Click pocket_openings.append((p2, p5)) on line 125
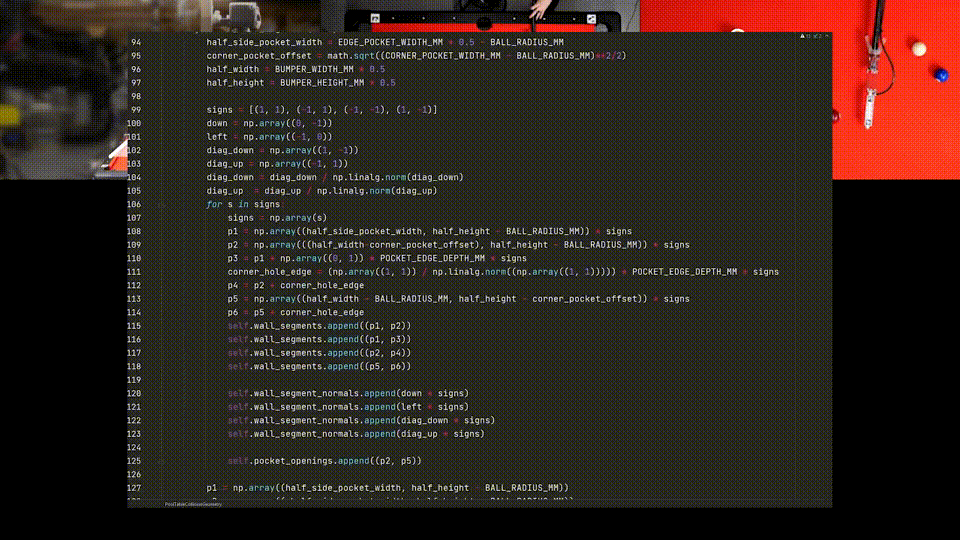The image size is (960, 540). (x=338, y=461)
